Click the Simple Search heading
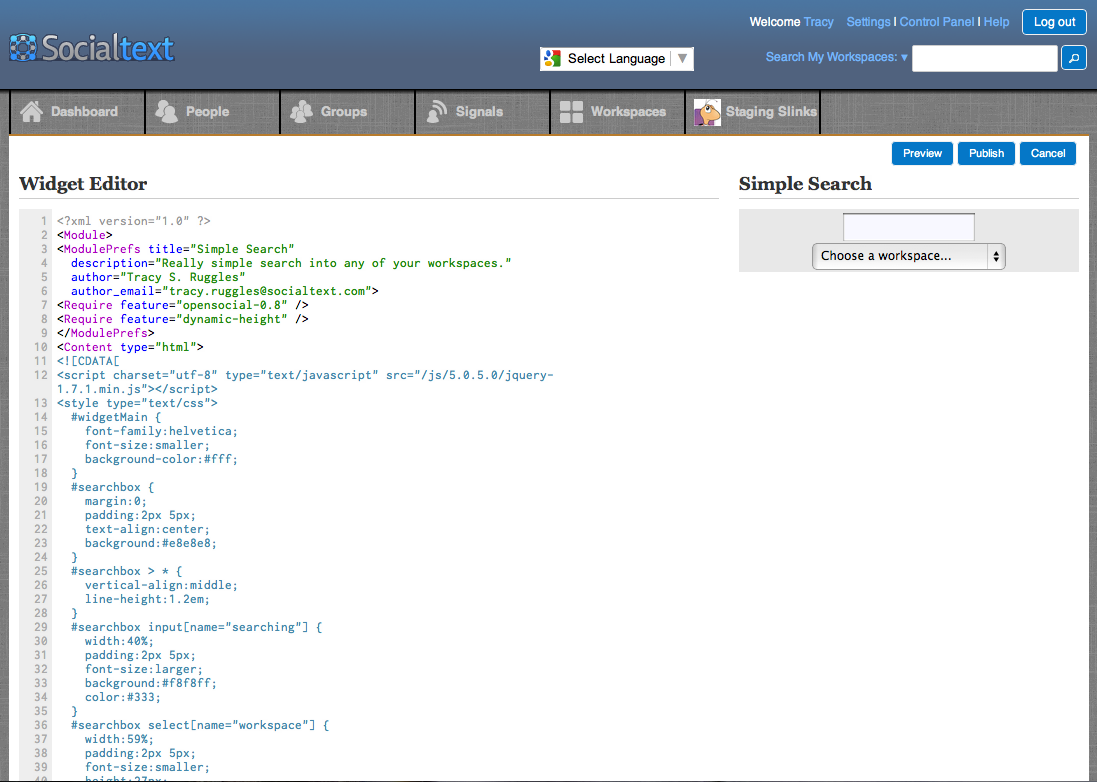Screen dimensions: 1097x782 805,184
